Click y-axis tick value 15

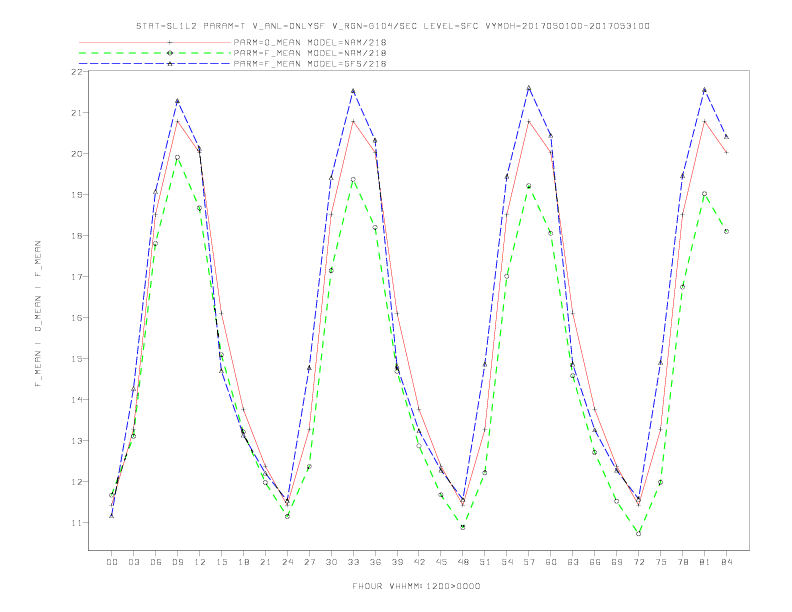pyautogui.click(x=77, y=359)
